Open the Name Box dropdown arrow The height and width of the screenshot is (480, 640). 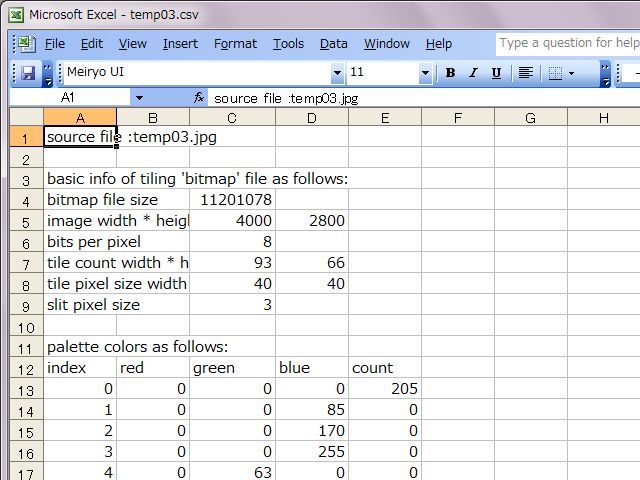pos(139,98)
